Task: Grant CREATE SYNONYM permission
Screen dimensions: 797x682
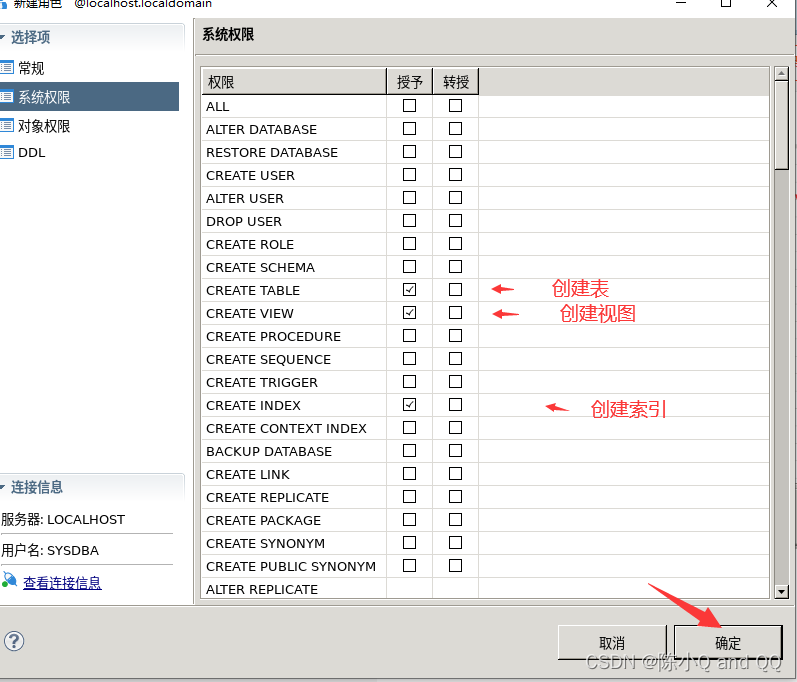Action: click(409, 543)
